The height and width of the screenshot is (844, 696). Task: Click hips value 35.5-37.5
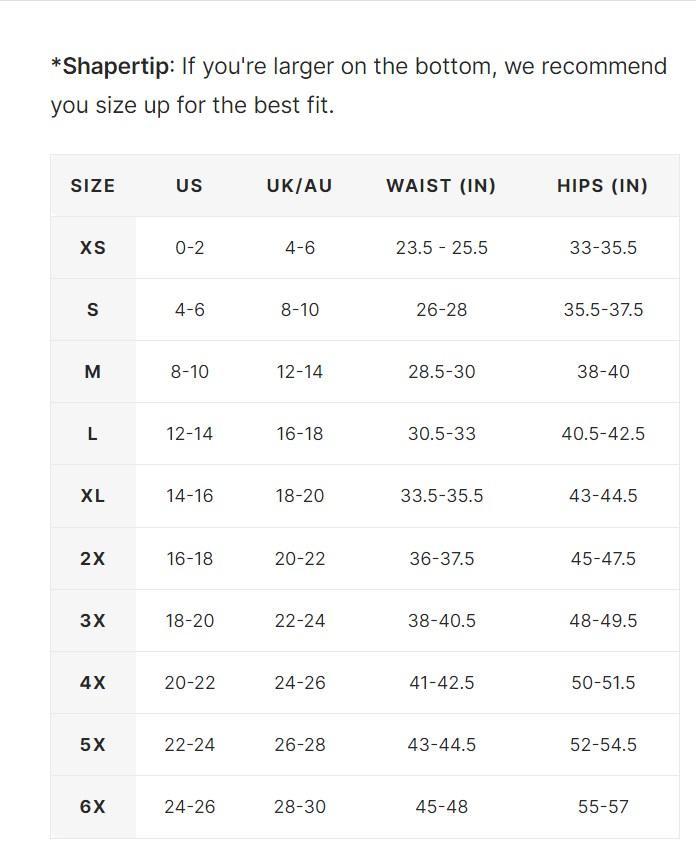coord(603,310)
